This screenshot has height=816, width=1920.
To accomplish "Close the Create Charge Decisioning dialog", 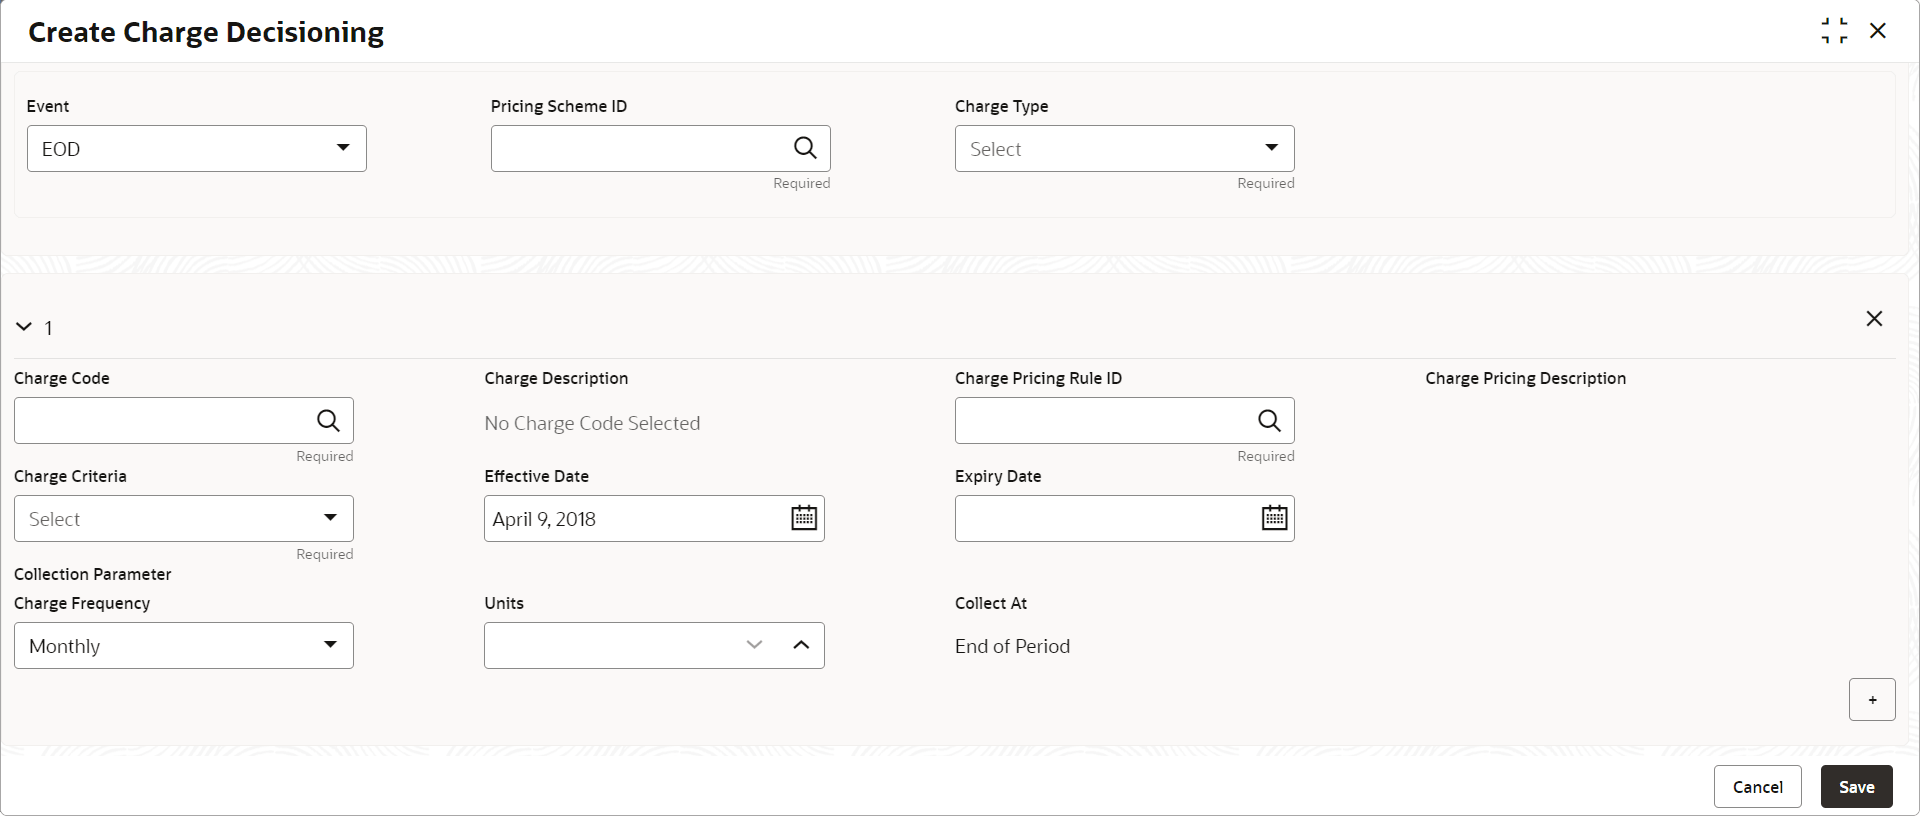I will [x=1878, y=31].
